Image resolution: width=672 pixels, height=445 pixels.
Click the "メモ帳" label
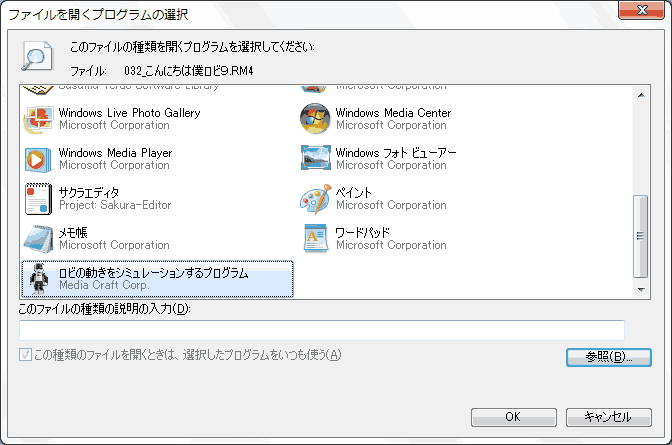pos(73,232)
